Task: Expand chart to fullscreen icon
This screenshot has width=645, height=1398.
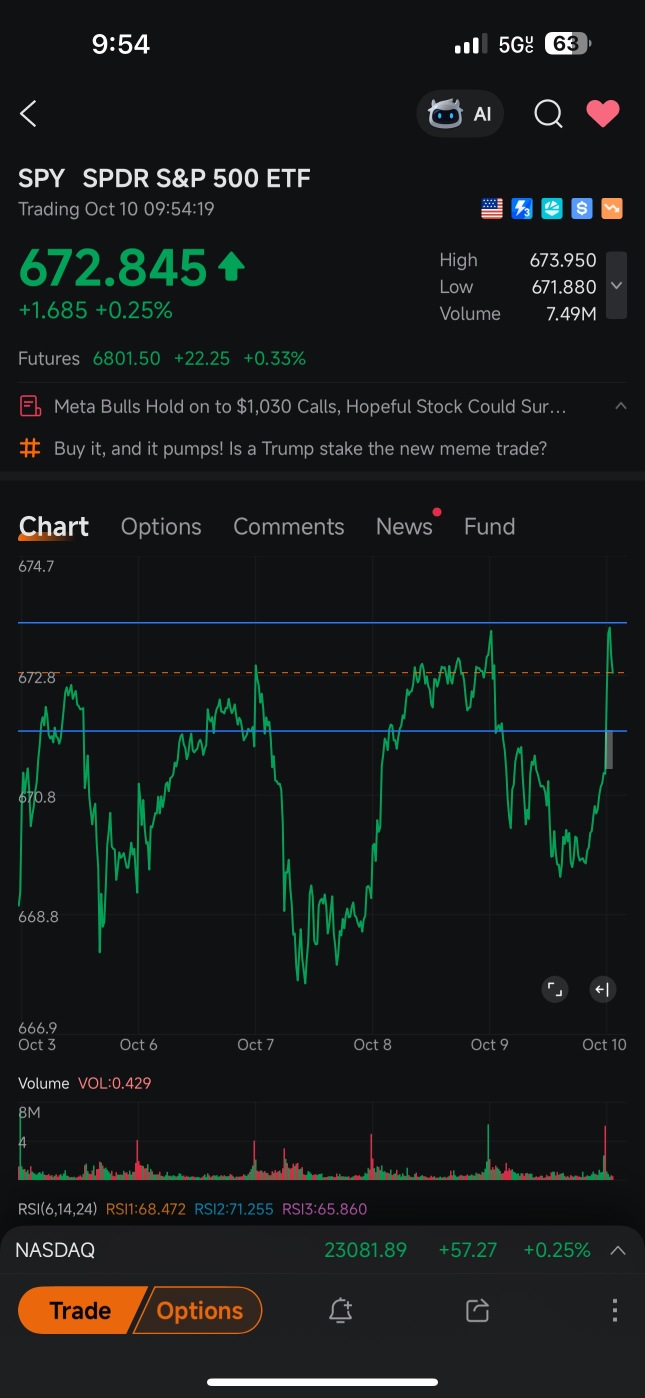Action: click(554, 990)
